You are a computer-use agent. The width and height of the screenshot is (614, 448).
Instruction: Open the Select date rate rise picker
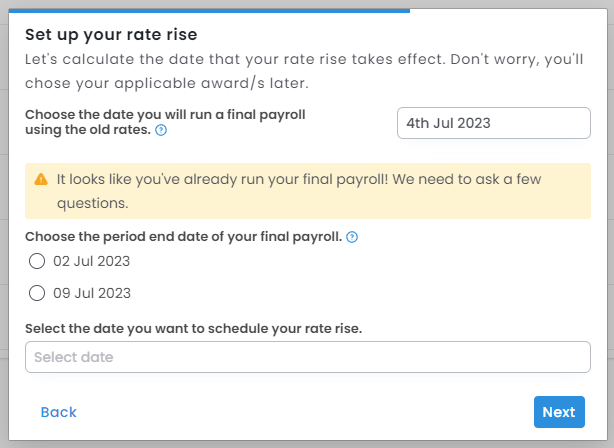coord(307,357)
